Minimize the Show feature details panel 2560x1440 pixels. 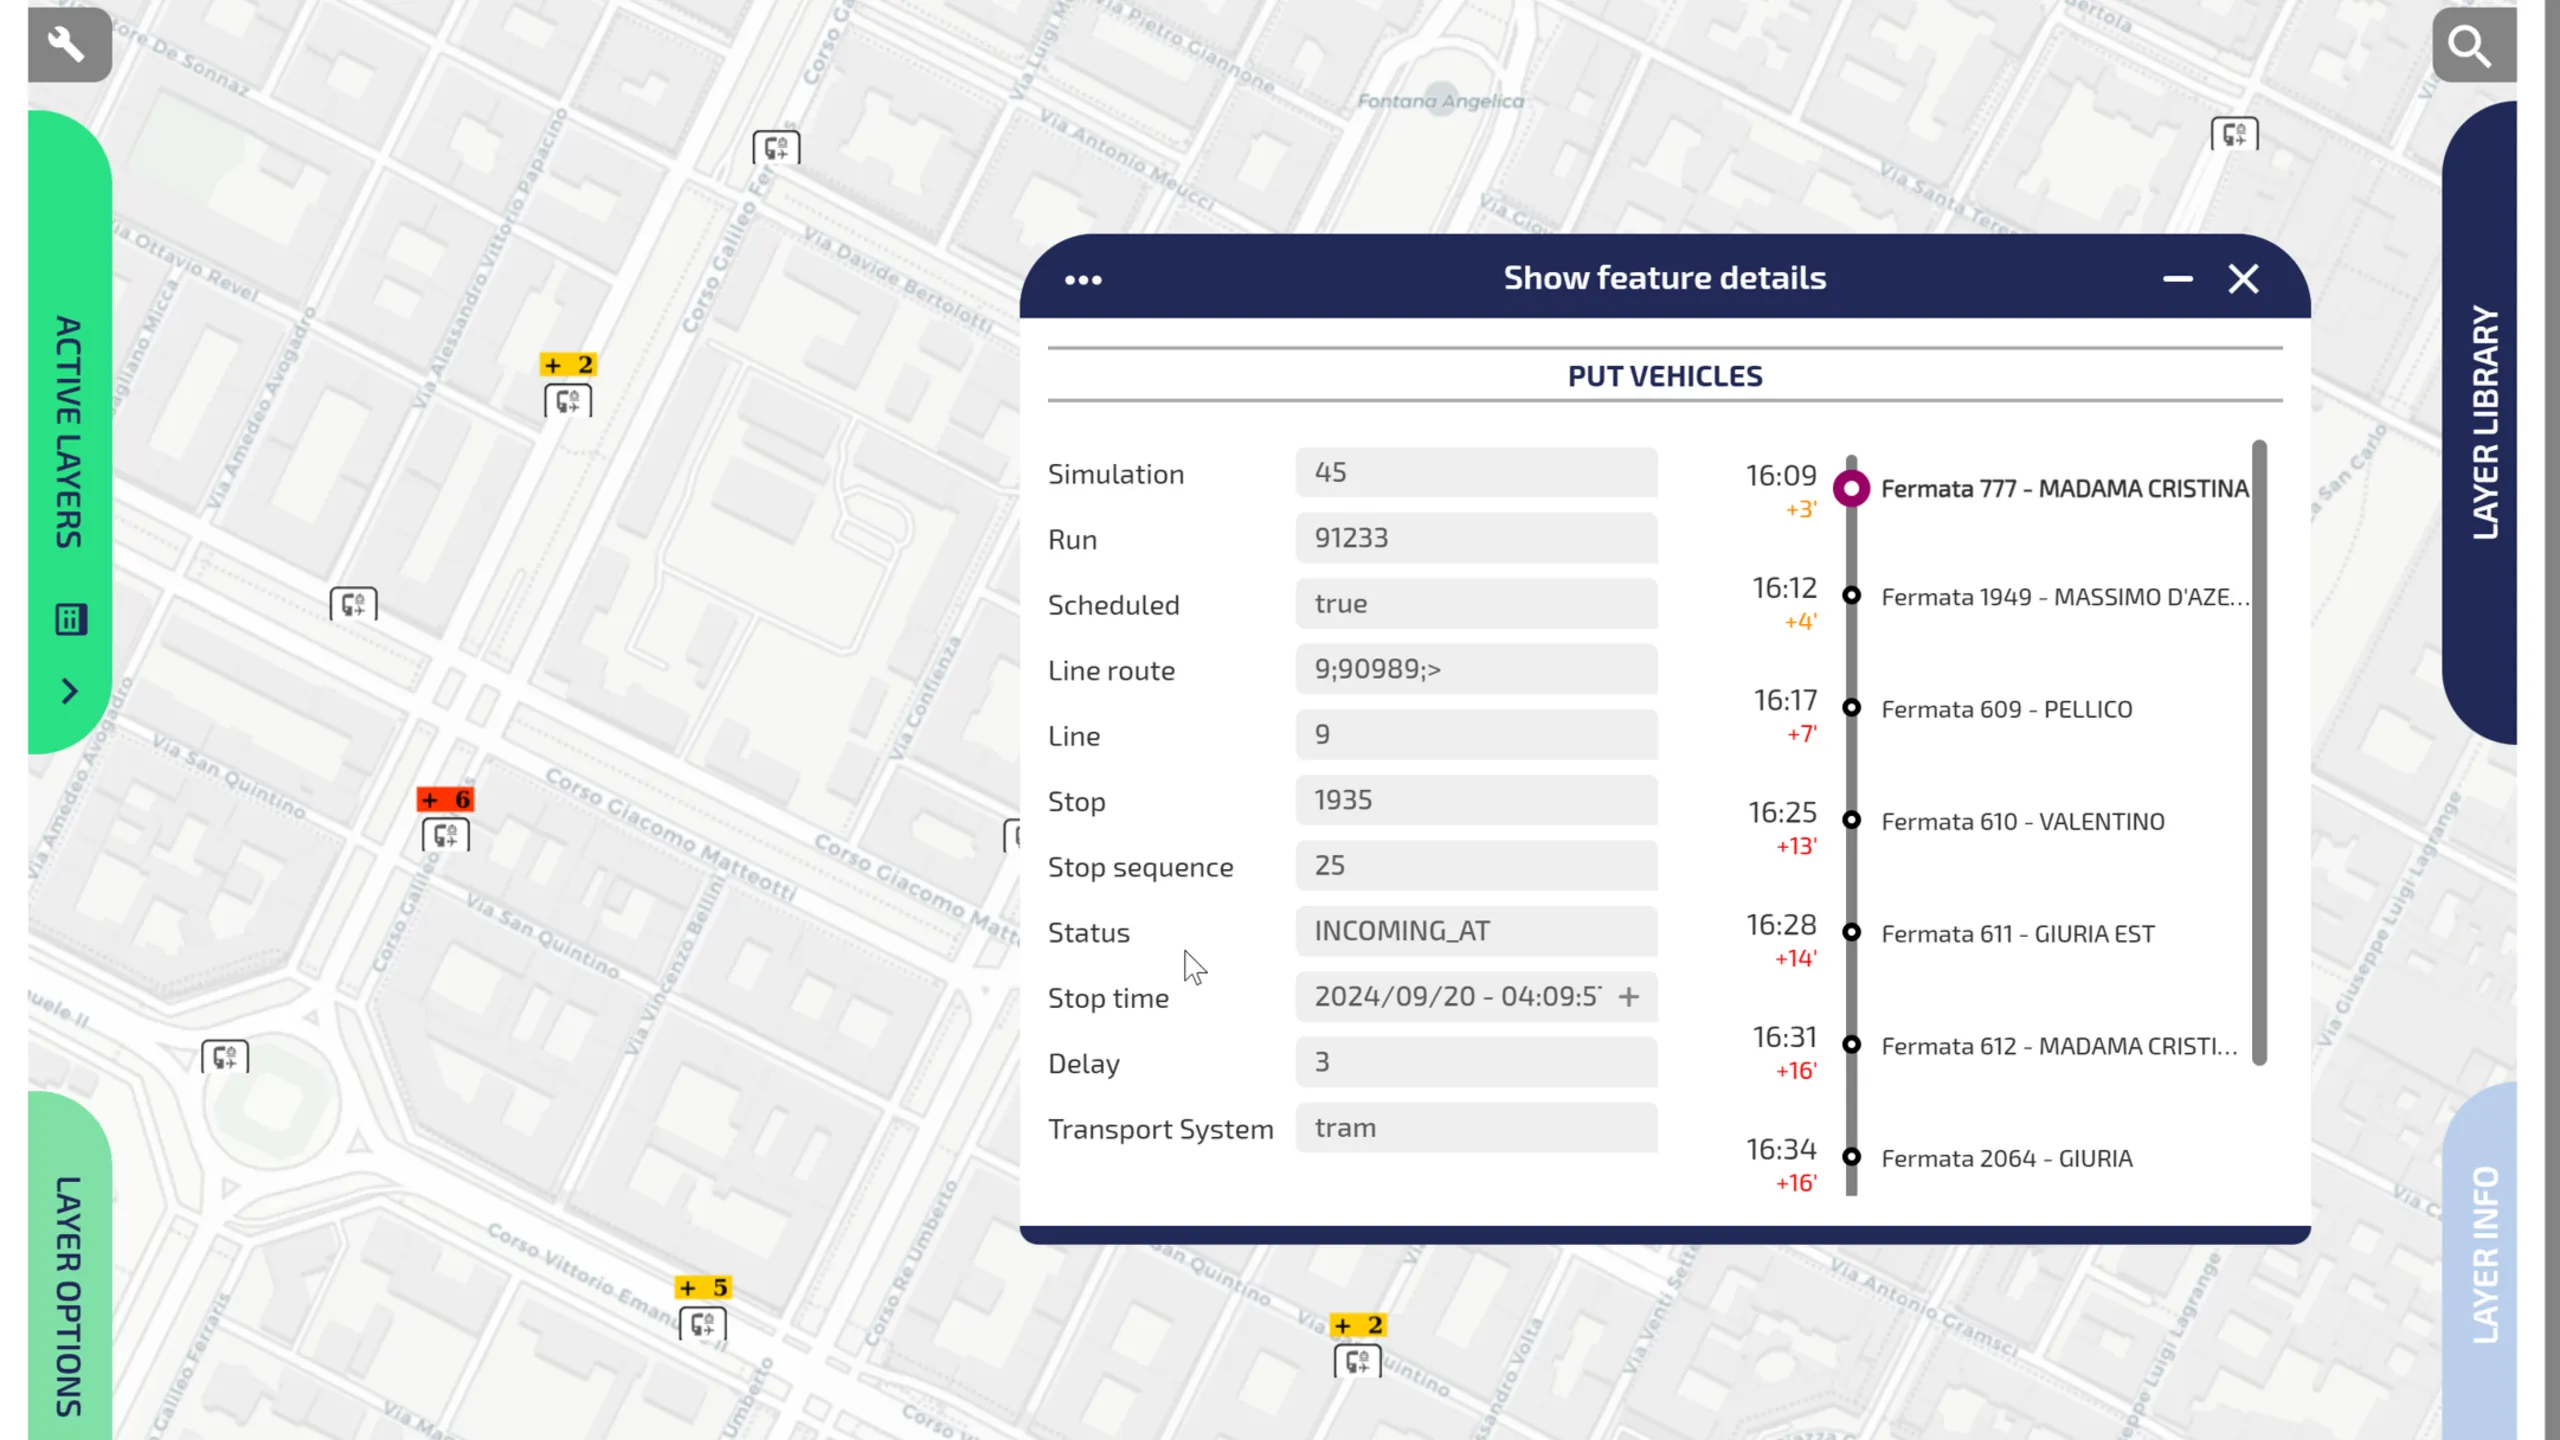point(2177,279)
